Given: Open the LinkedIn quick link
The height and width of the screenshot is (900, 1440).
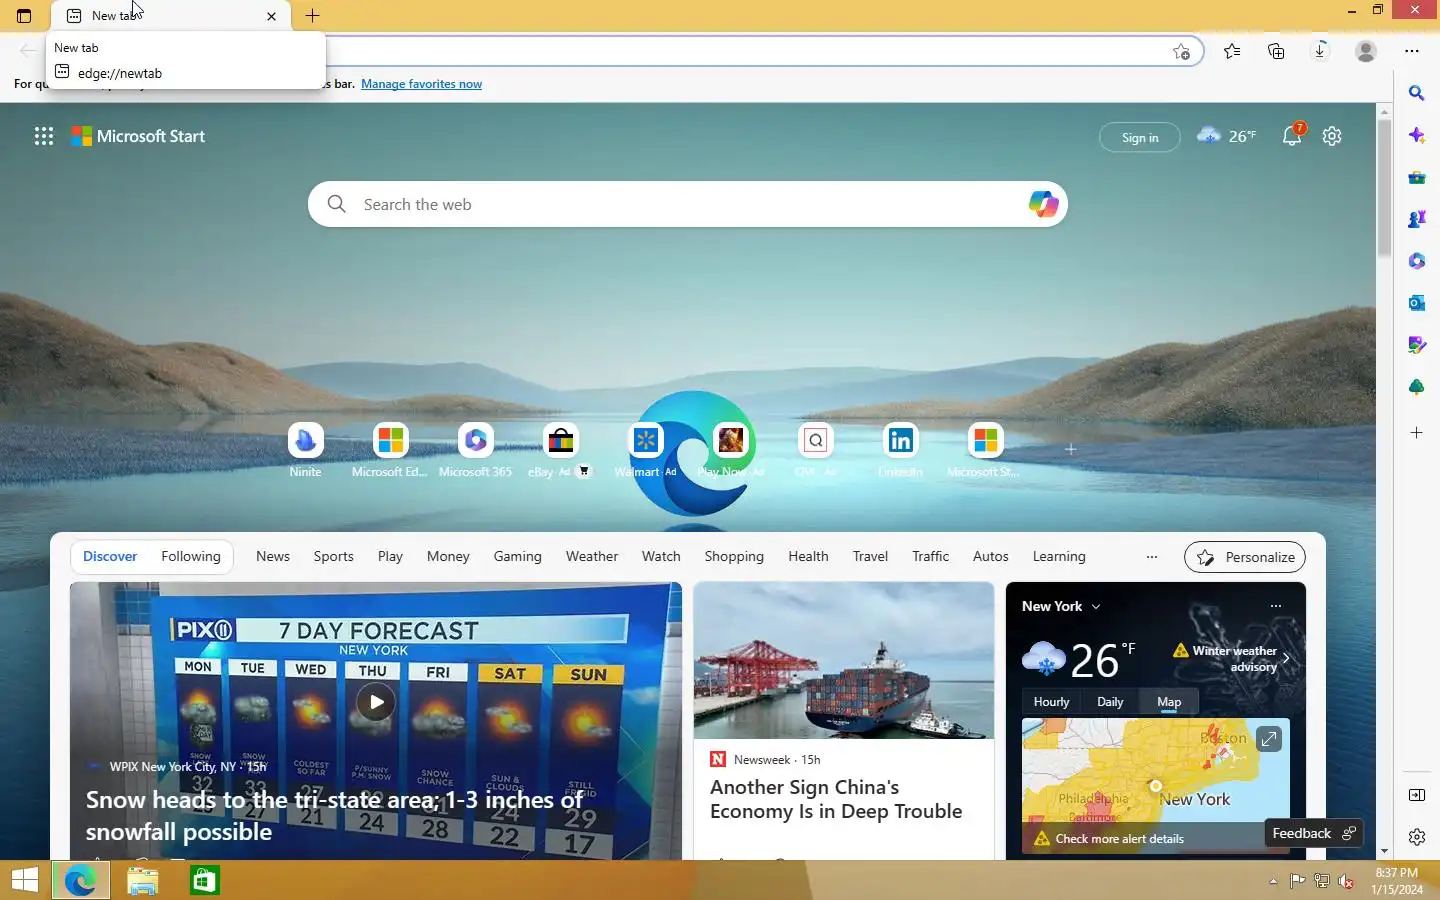Looking at the screenshot, I should [901, 449].
